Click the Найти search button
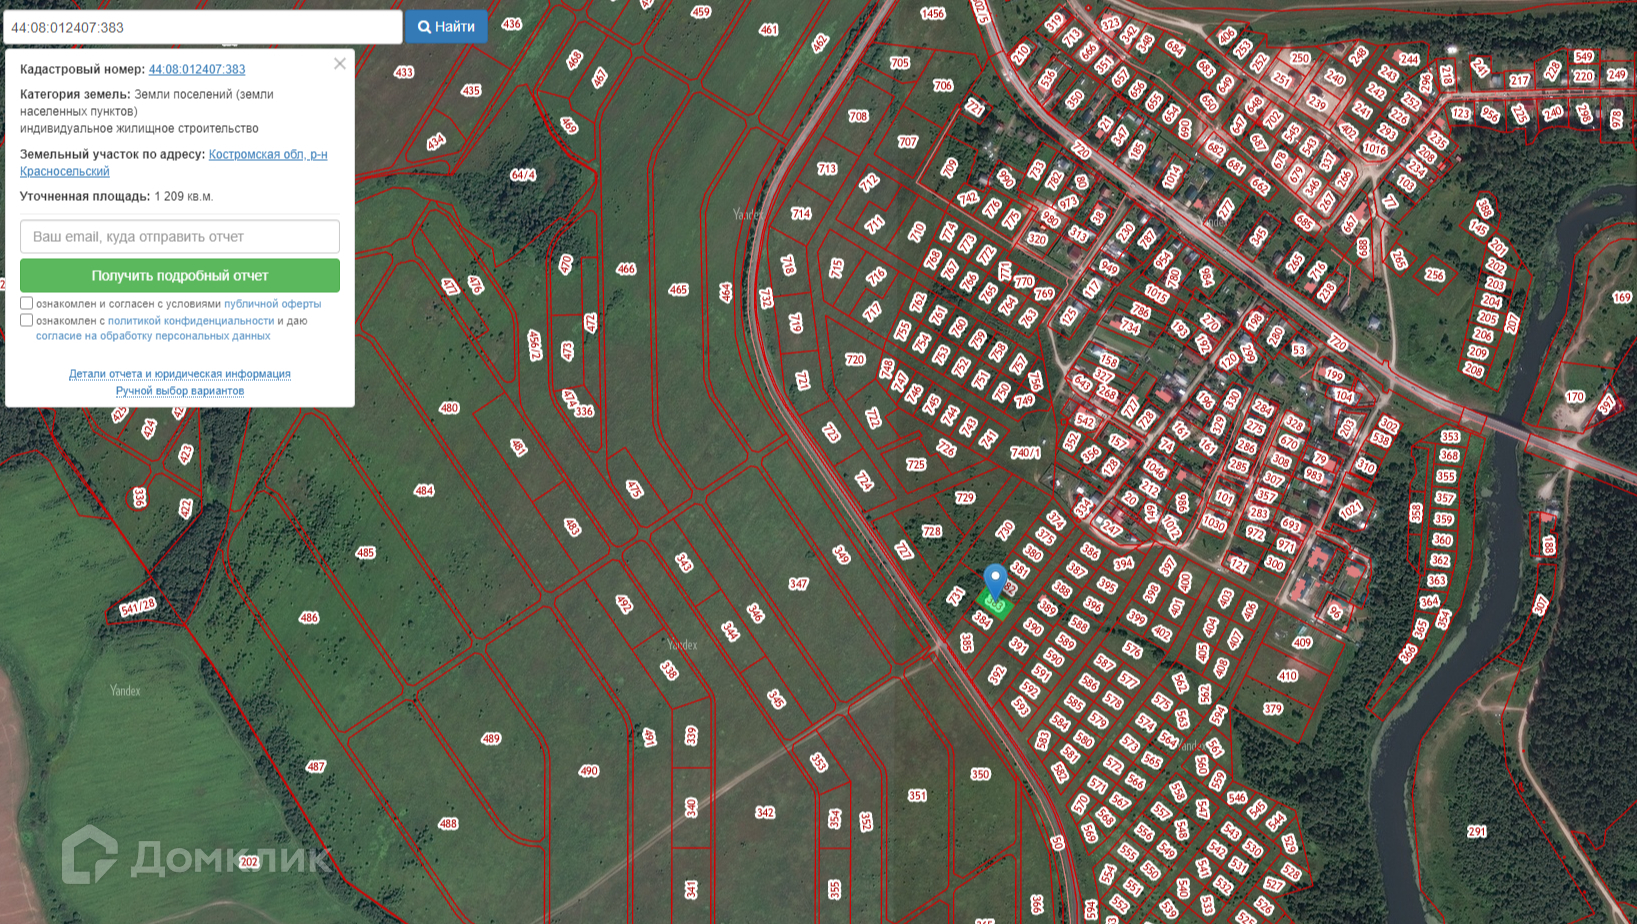The height and width of the screenshot is (924, 1637). 446,27
